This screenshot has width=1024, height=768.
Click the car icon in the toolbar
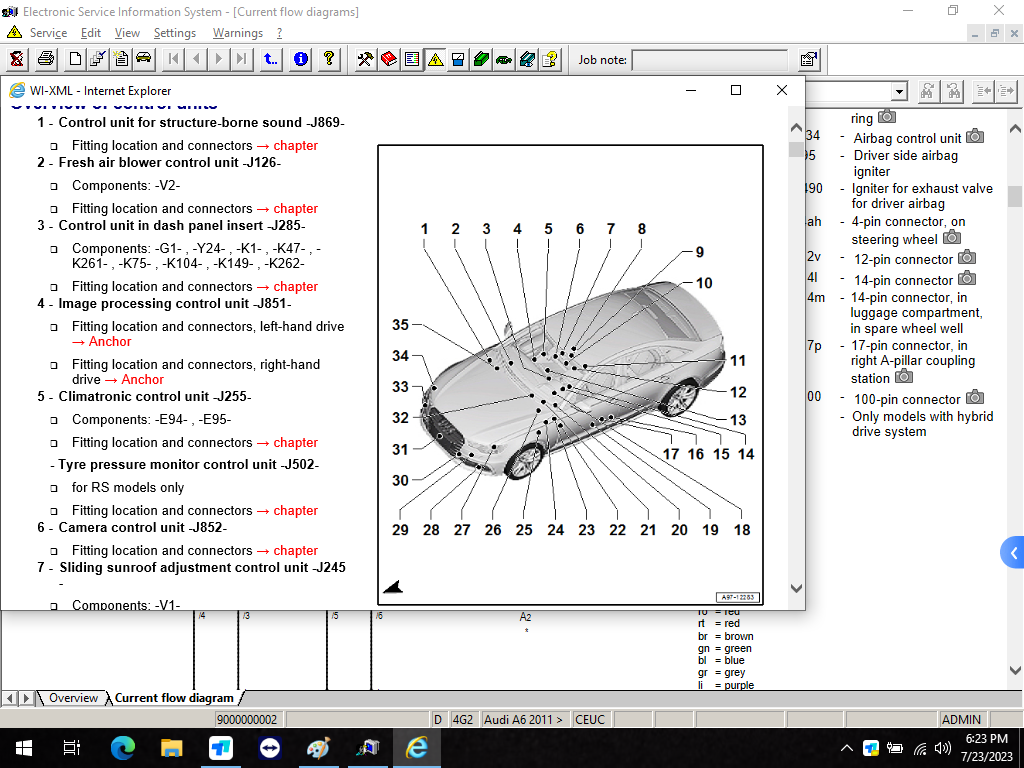[x=143, y=59]
